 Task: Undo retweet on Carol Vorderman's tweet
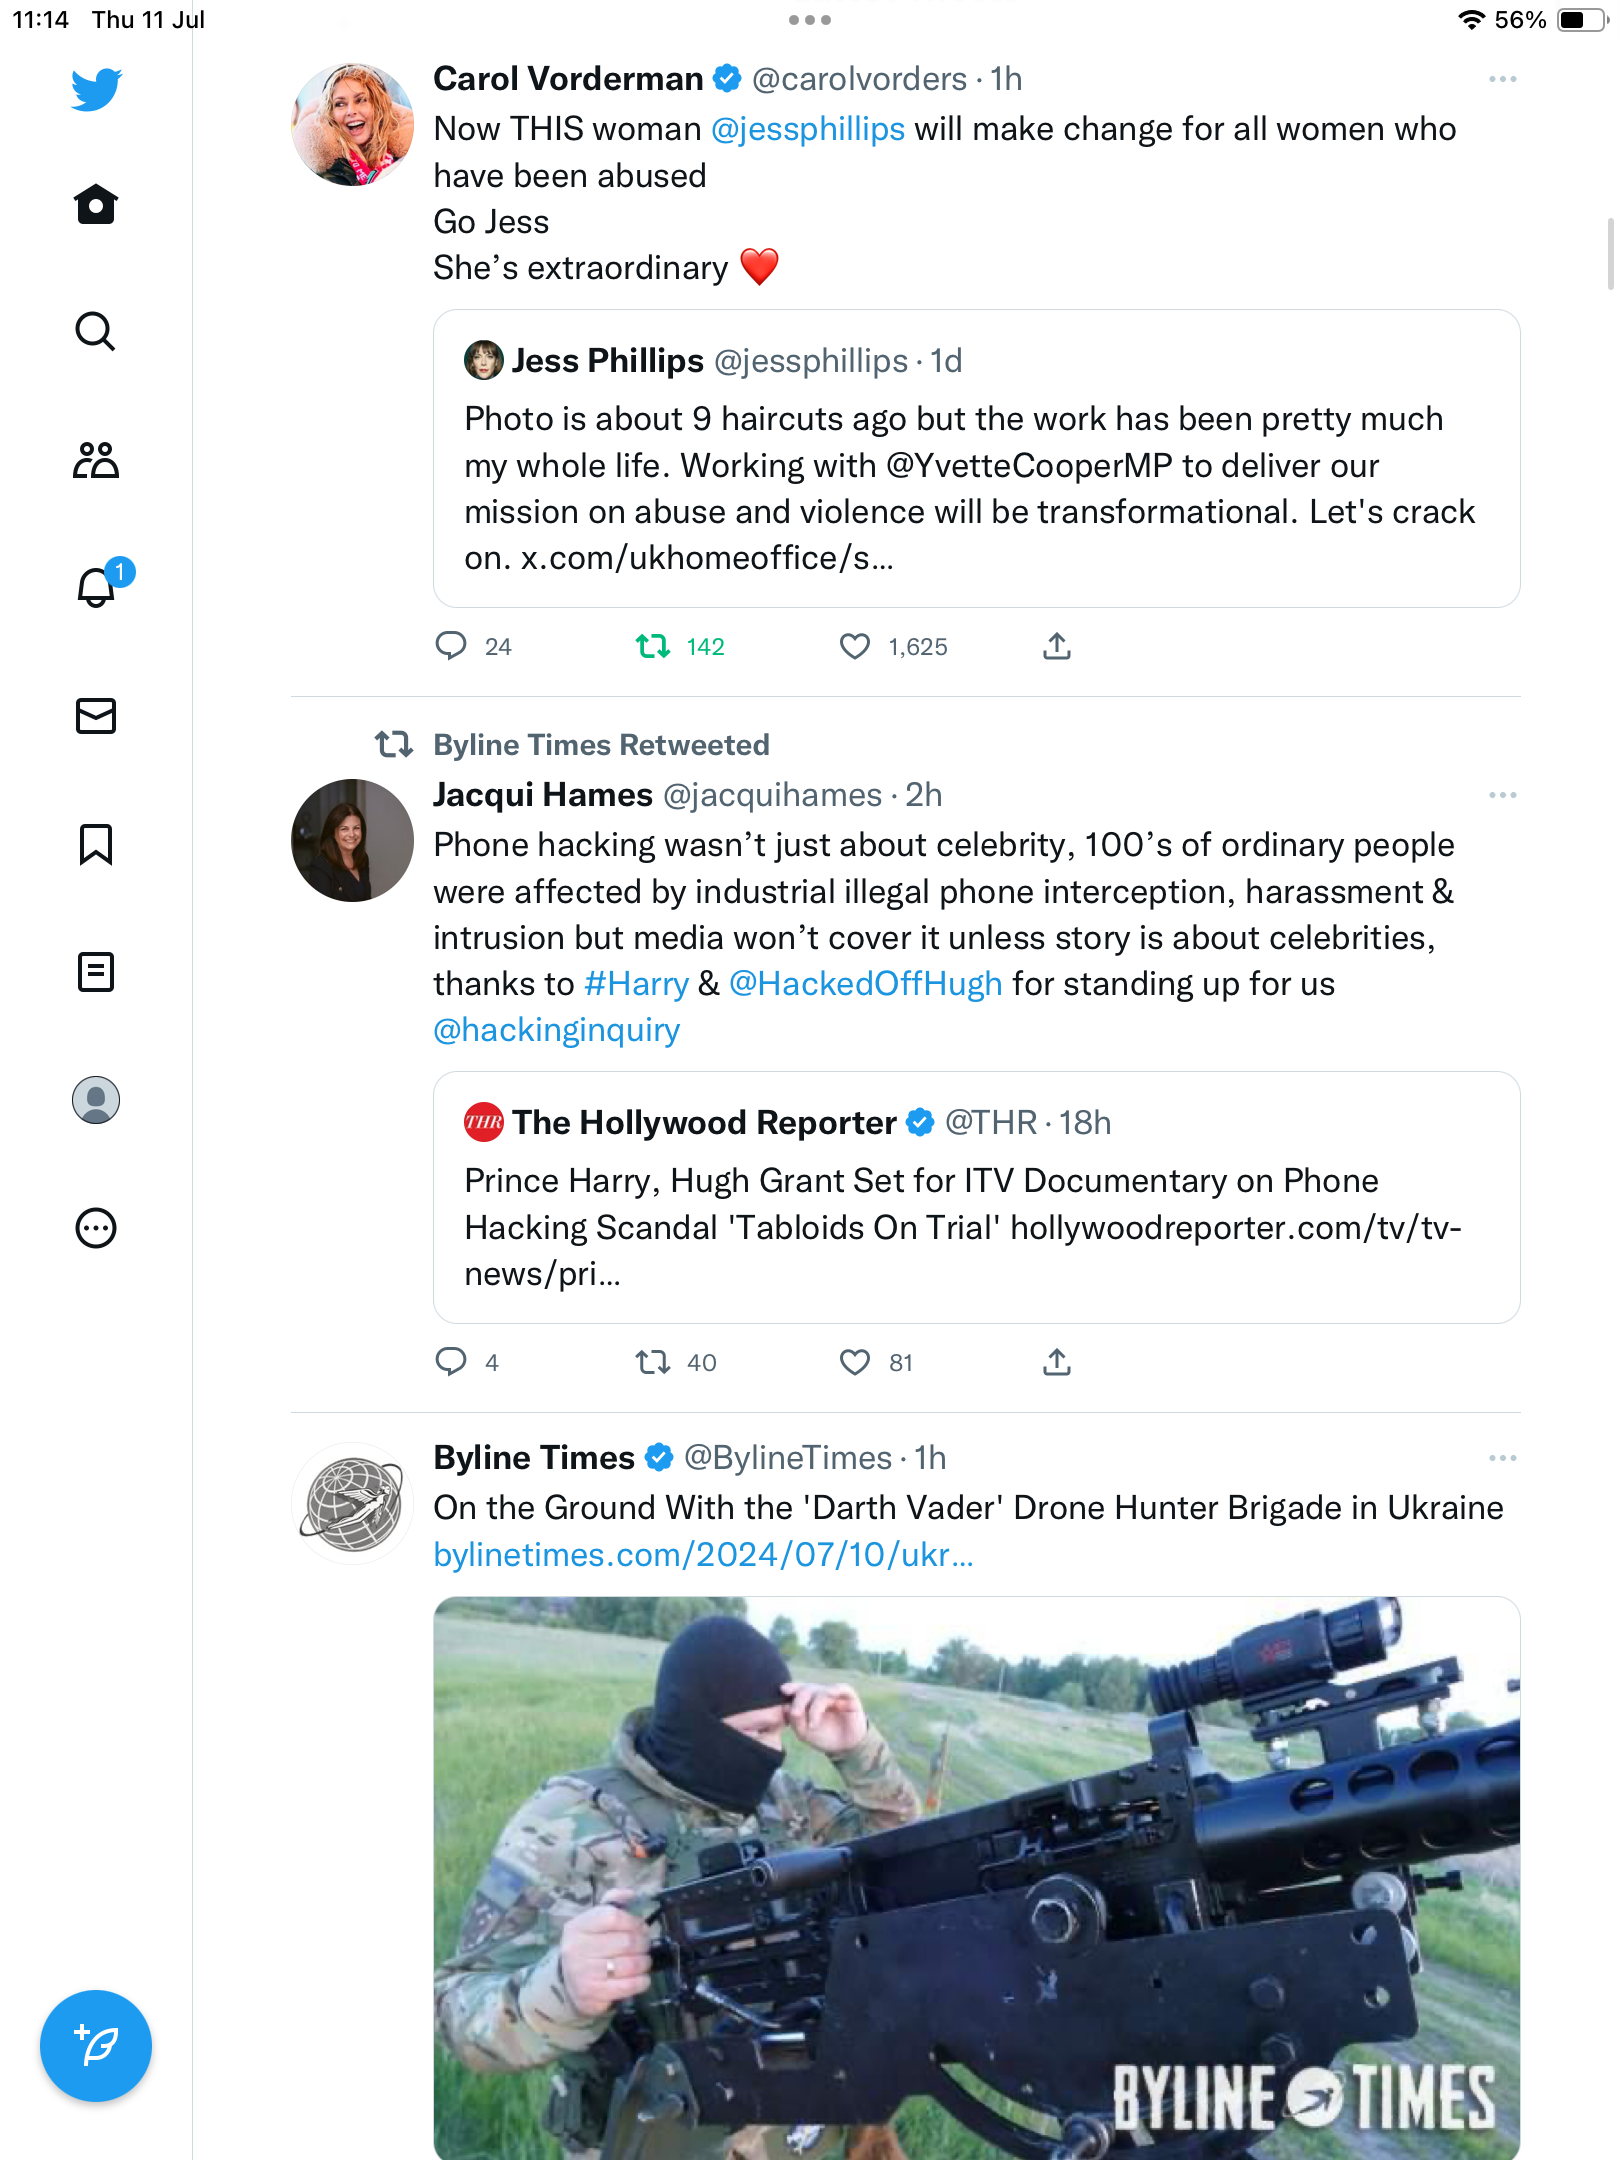point(654,647)
